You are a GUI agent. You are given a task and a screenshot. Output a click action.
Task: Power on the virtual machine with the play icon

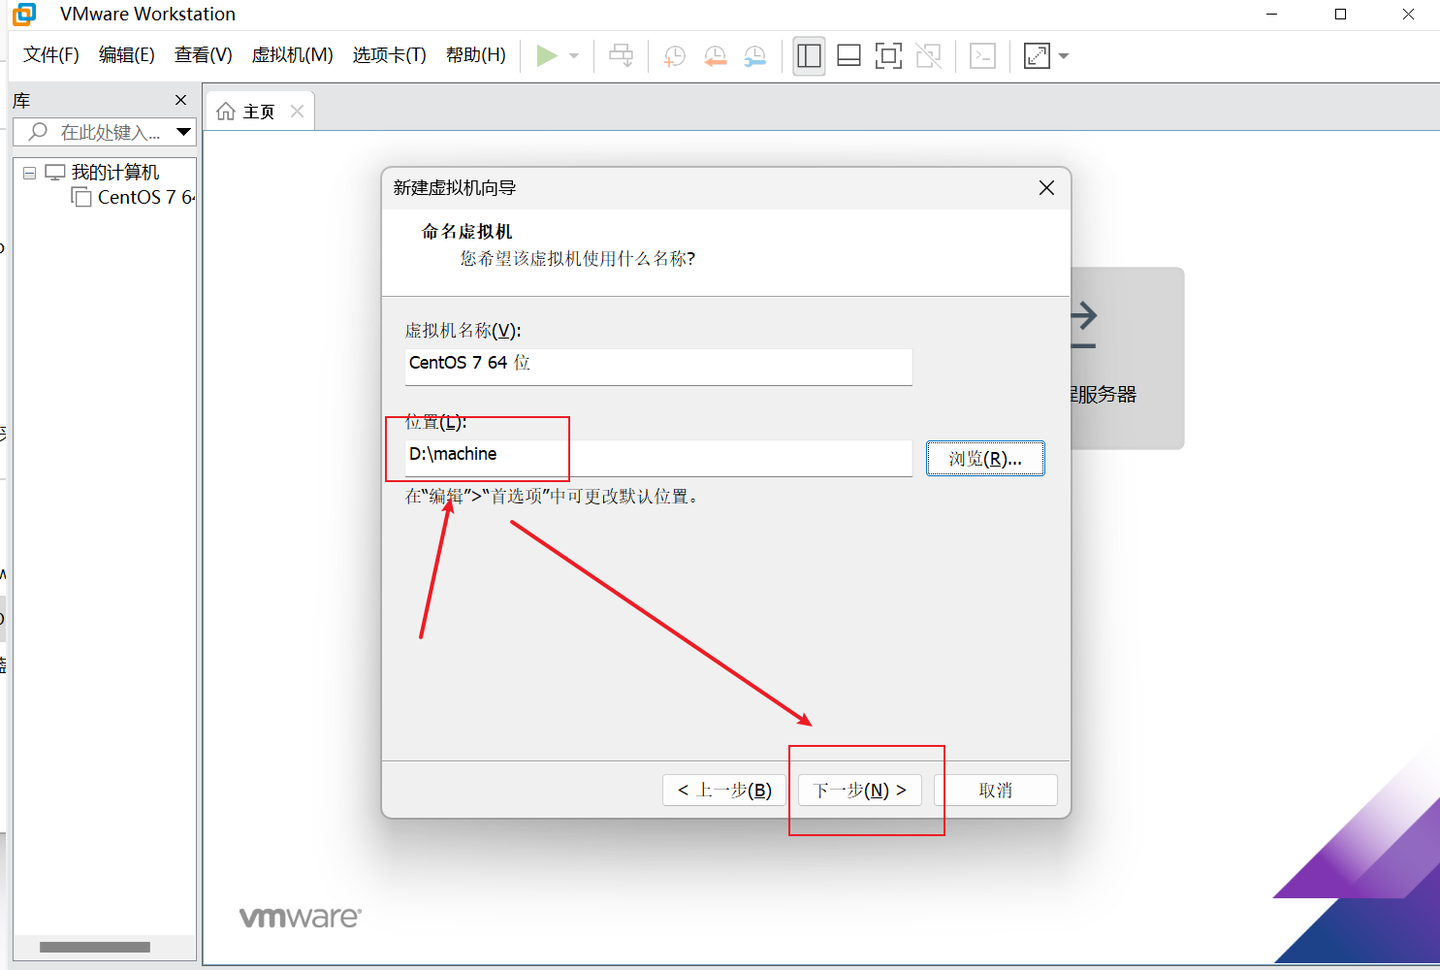[x=548, y=55]
